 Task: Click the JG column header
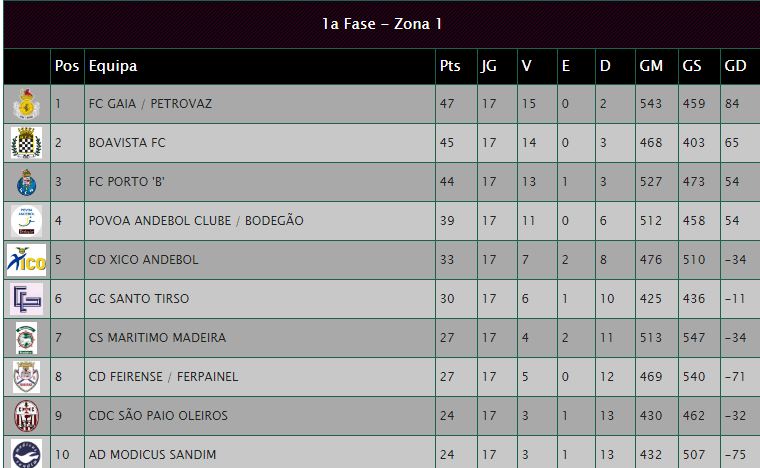489,66
